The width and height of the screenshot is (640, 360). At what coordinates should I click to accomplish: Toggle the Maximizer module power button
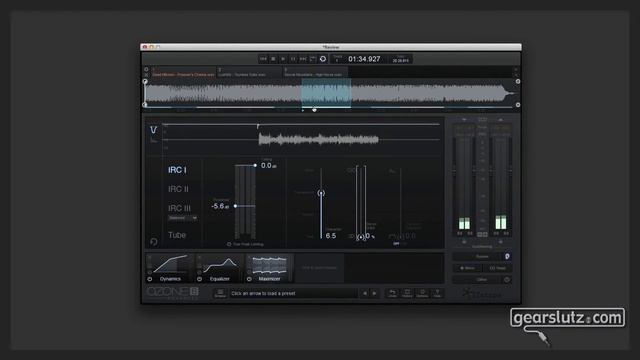249,279
